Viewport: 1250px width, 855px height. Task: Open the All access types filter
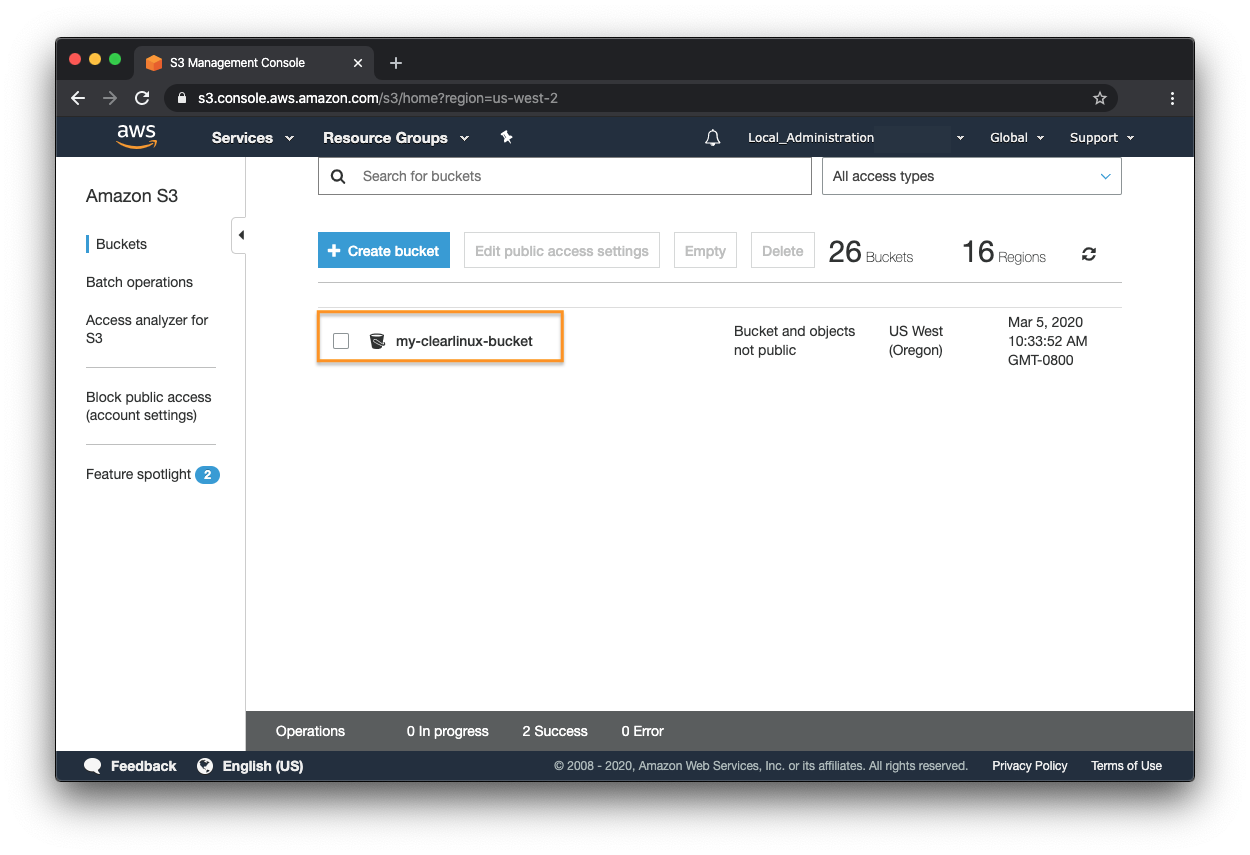pos(972,176)
